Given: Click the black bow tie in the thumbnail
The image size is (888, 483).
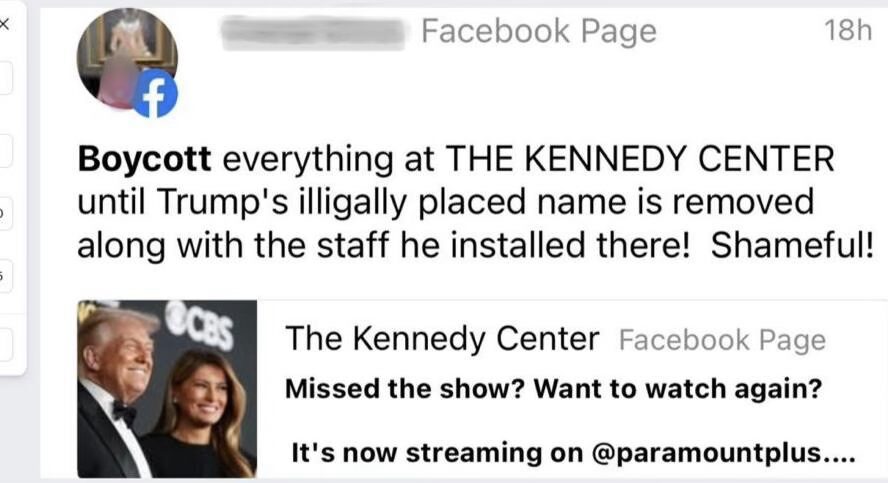Looking at the screenshot, I should coord(124,412).
